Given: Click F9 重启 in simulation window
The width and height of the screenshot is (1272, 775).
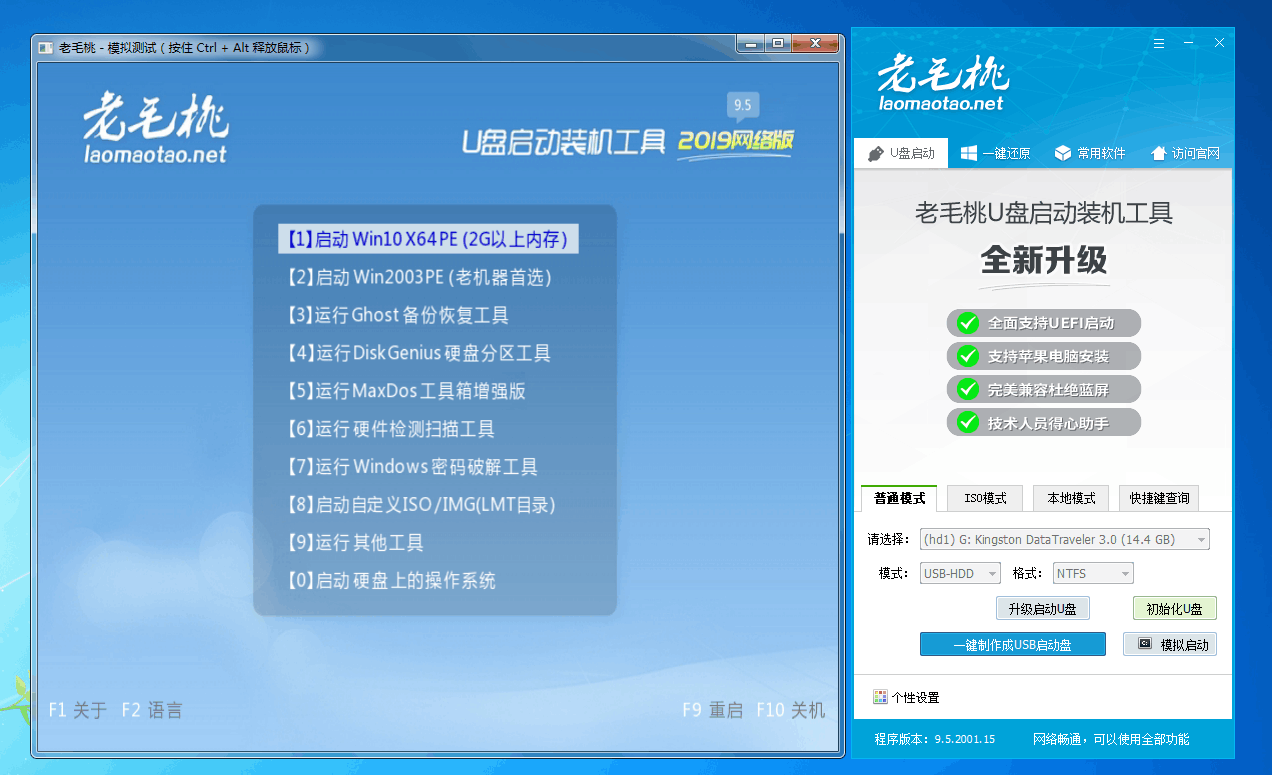Looking at the screenshot, I should pyautogui.click(x=712, y=710).
